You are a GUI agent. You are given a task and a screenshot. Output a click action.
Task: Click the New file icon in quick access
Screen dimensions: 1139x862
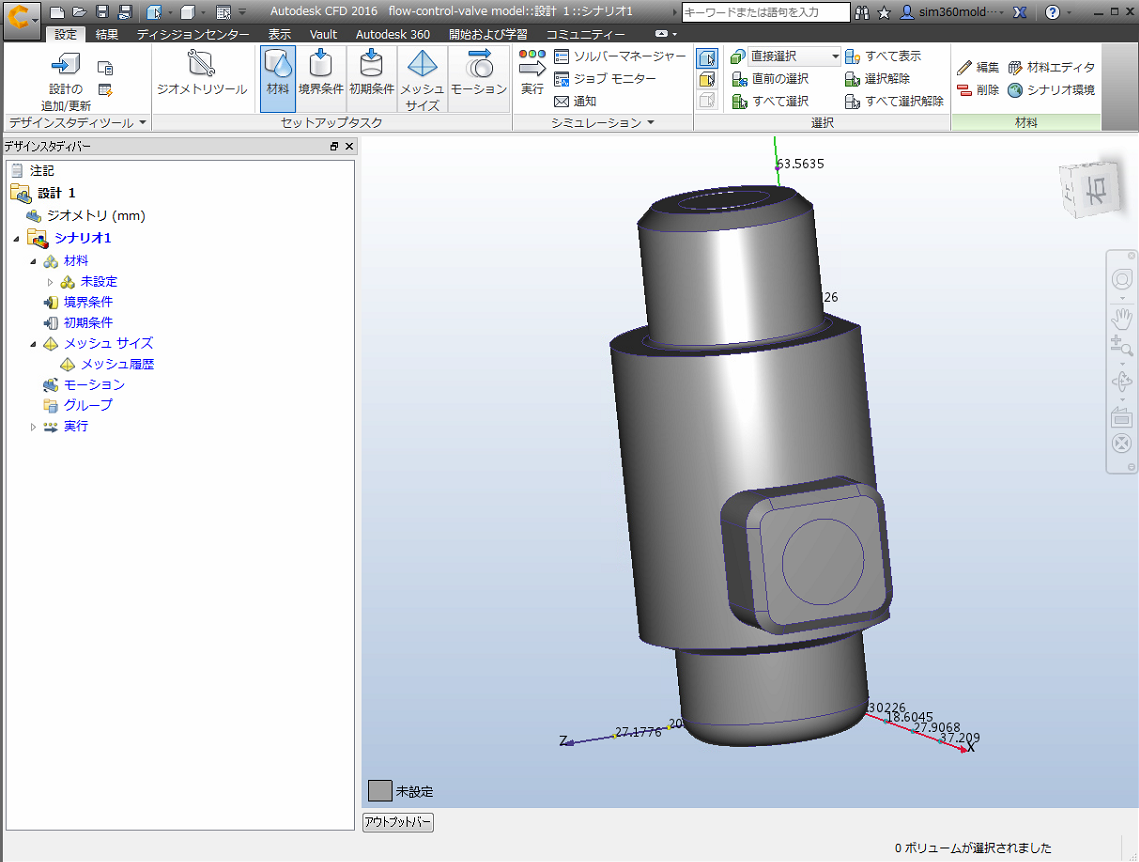pyautogui.click(x=57, y=12)
